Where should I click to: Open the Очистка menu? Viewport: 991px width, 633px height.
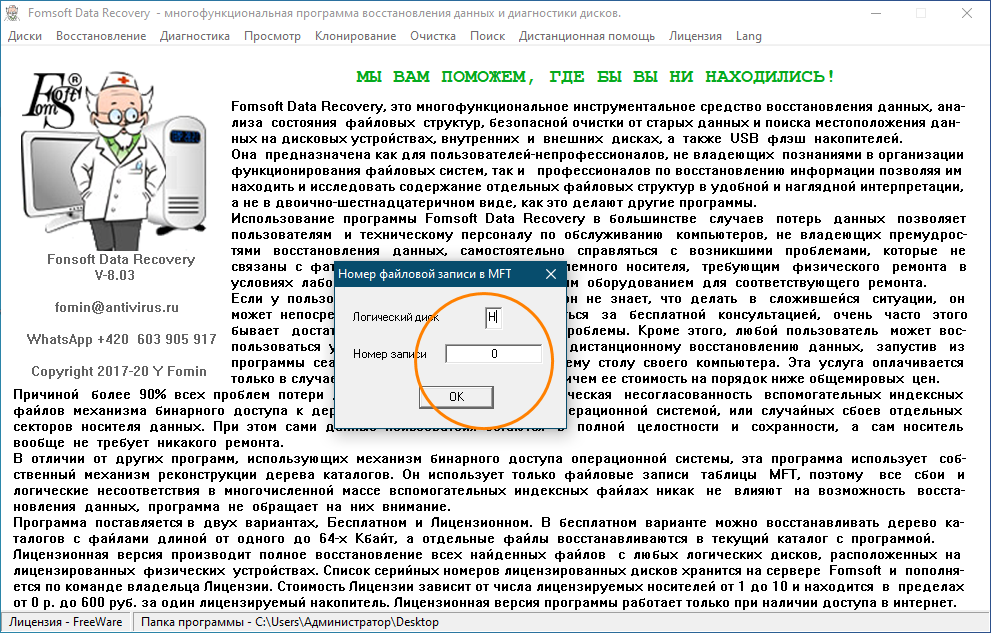pyautogui.click(x=433, y=36)
